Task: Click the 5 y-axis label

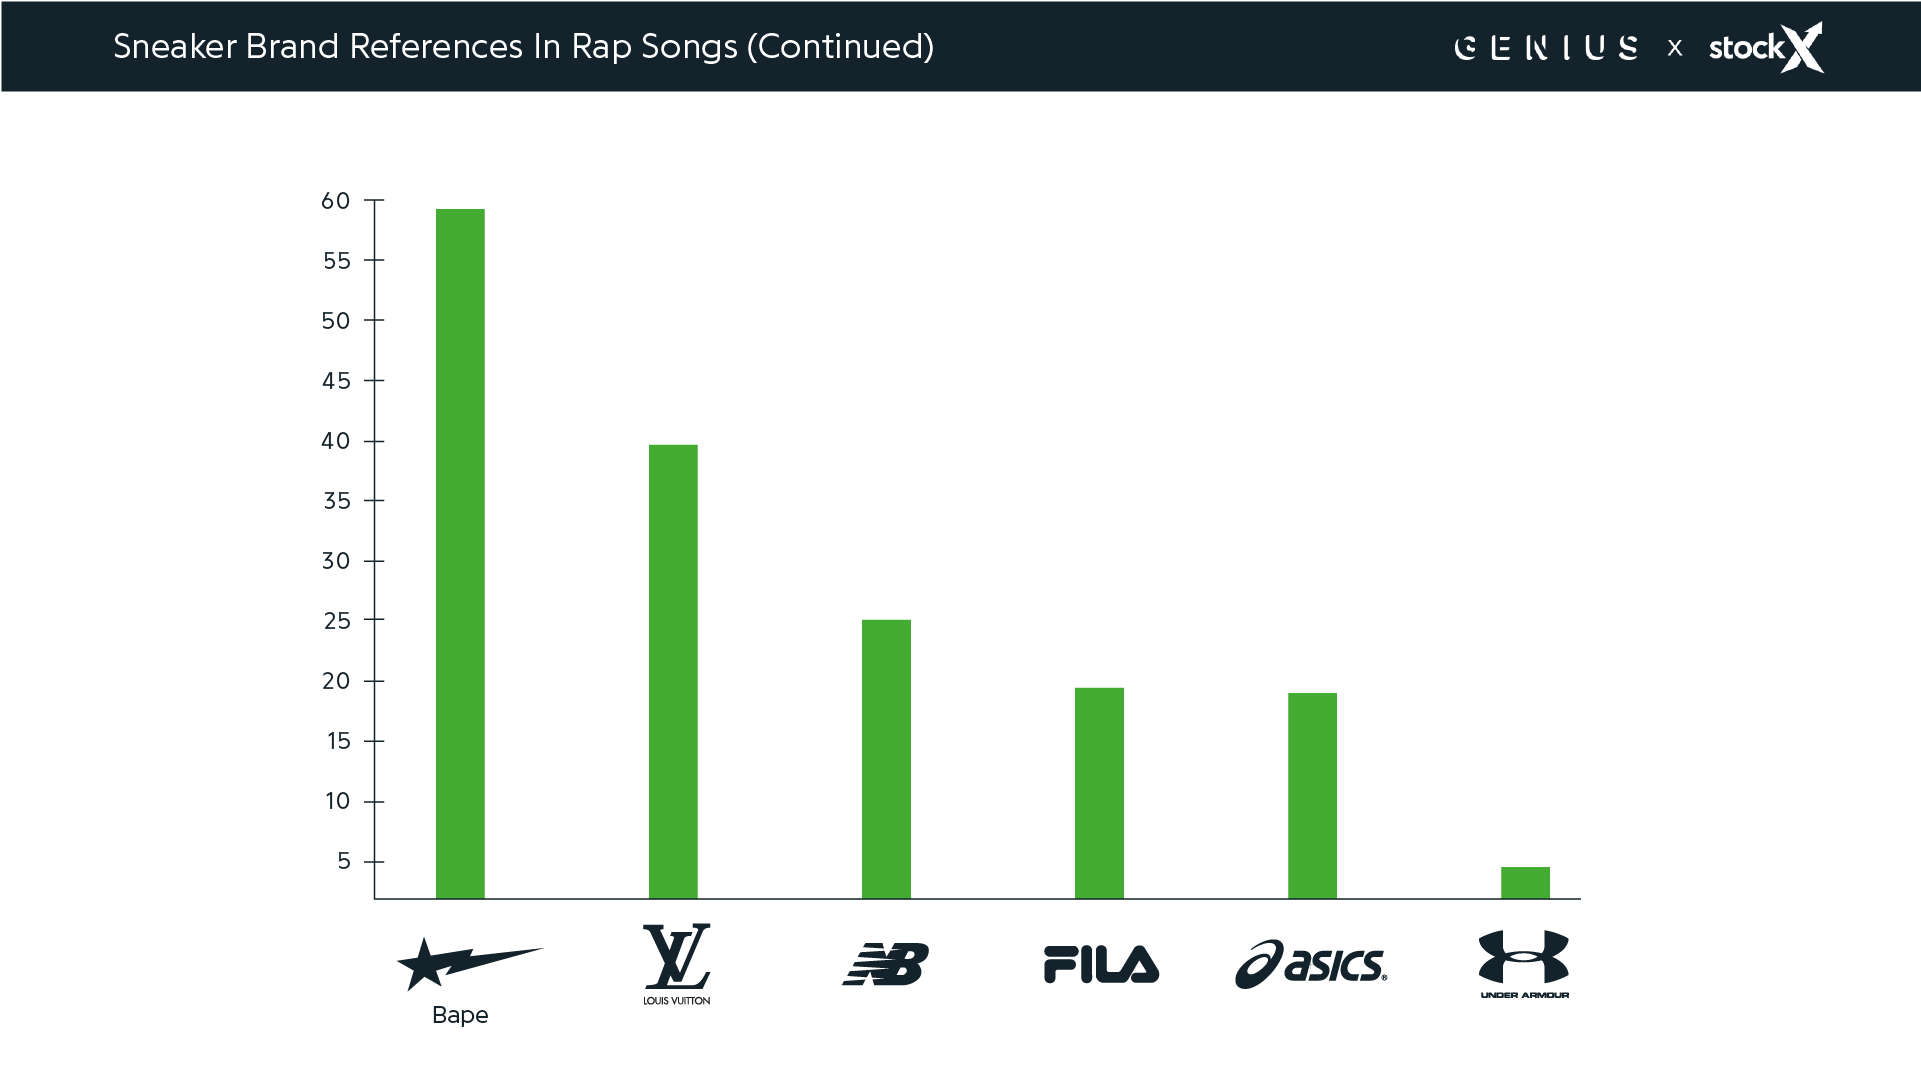Action: click(344, 861)
